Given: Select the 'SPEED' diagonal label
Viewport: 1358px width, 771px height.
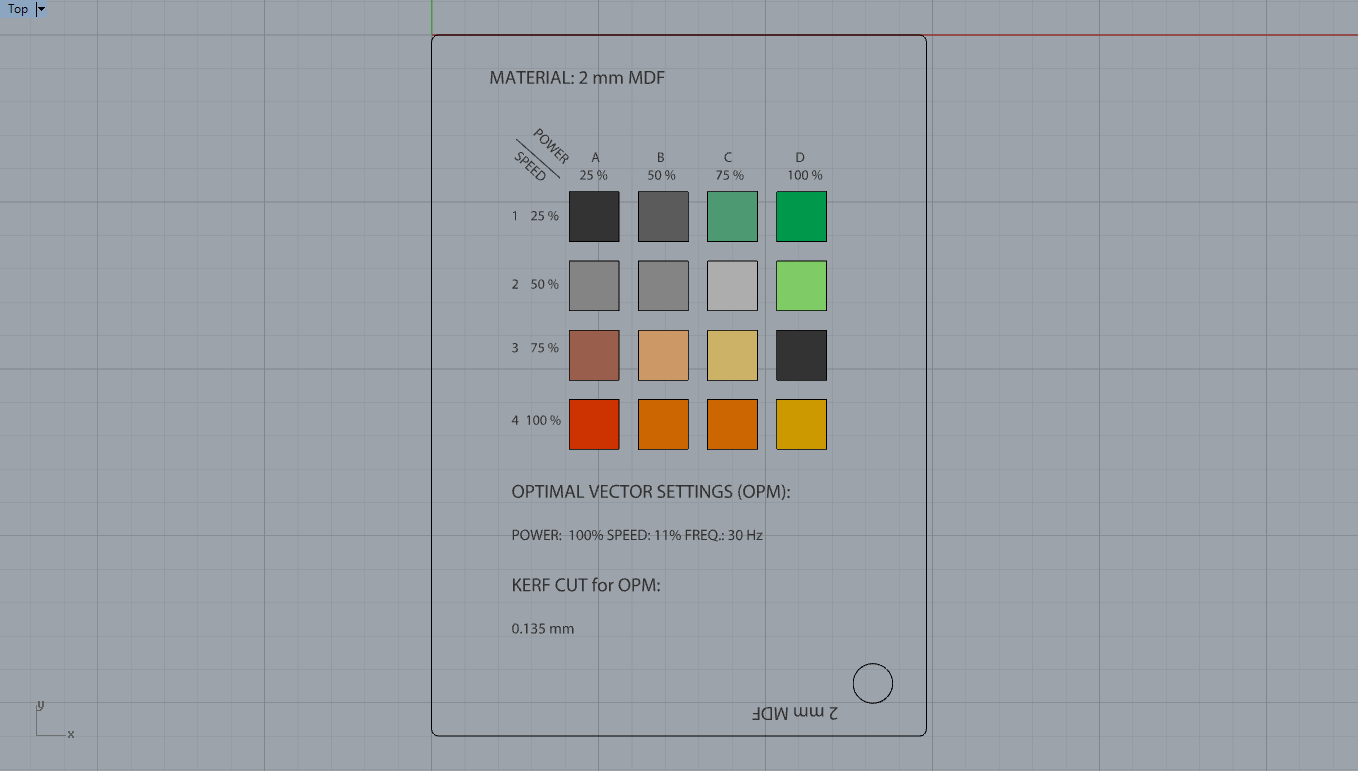Looking at the screenshot, I should pyautogui.click(x=530, y=166).
